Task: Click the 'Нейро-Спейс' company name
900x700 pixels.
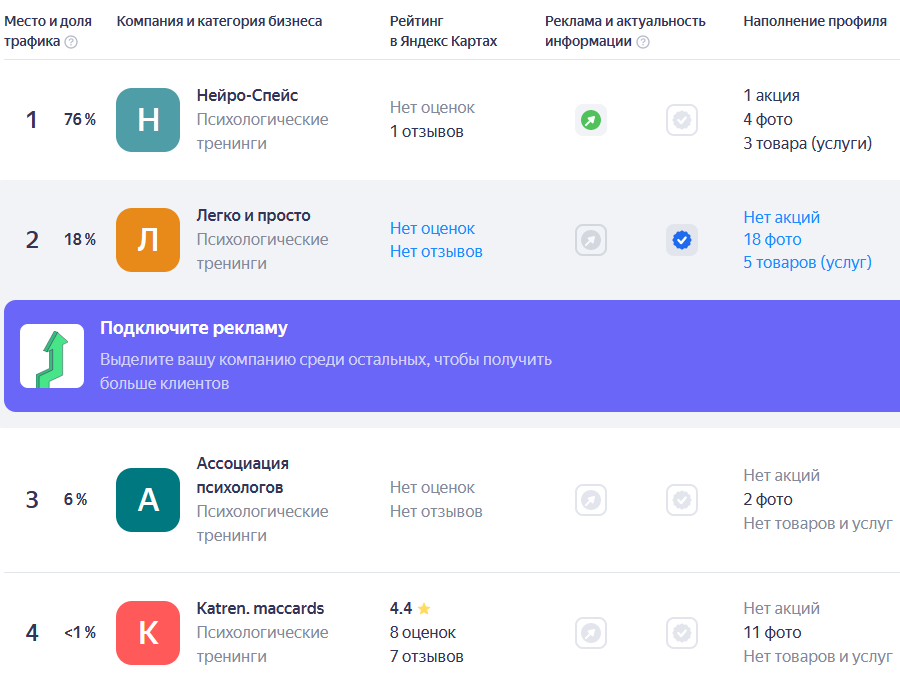Action: pos(247,95)
